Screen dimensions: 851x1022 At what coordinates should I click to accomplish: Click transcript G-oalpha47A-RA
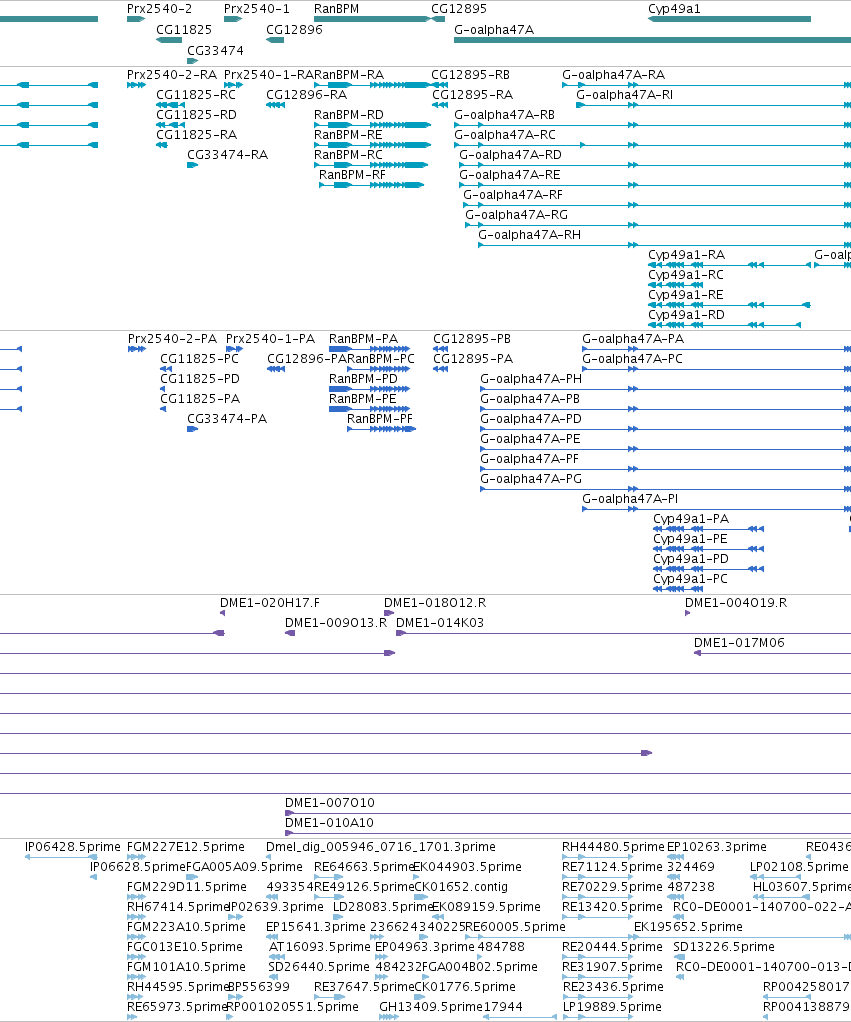614,75
